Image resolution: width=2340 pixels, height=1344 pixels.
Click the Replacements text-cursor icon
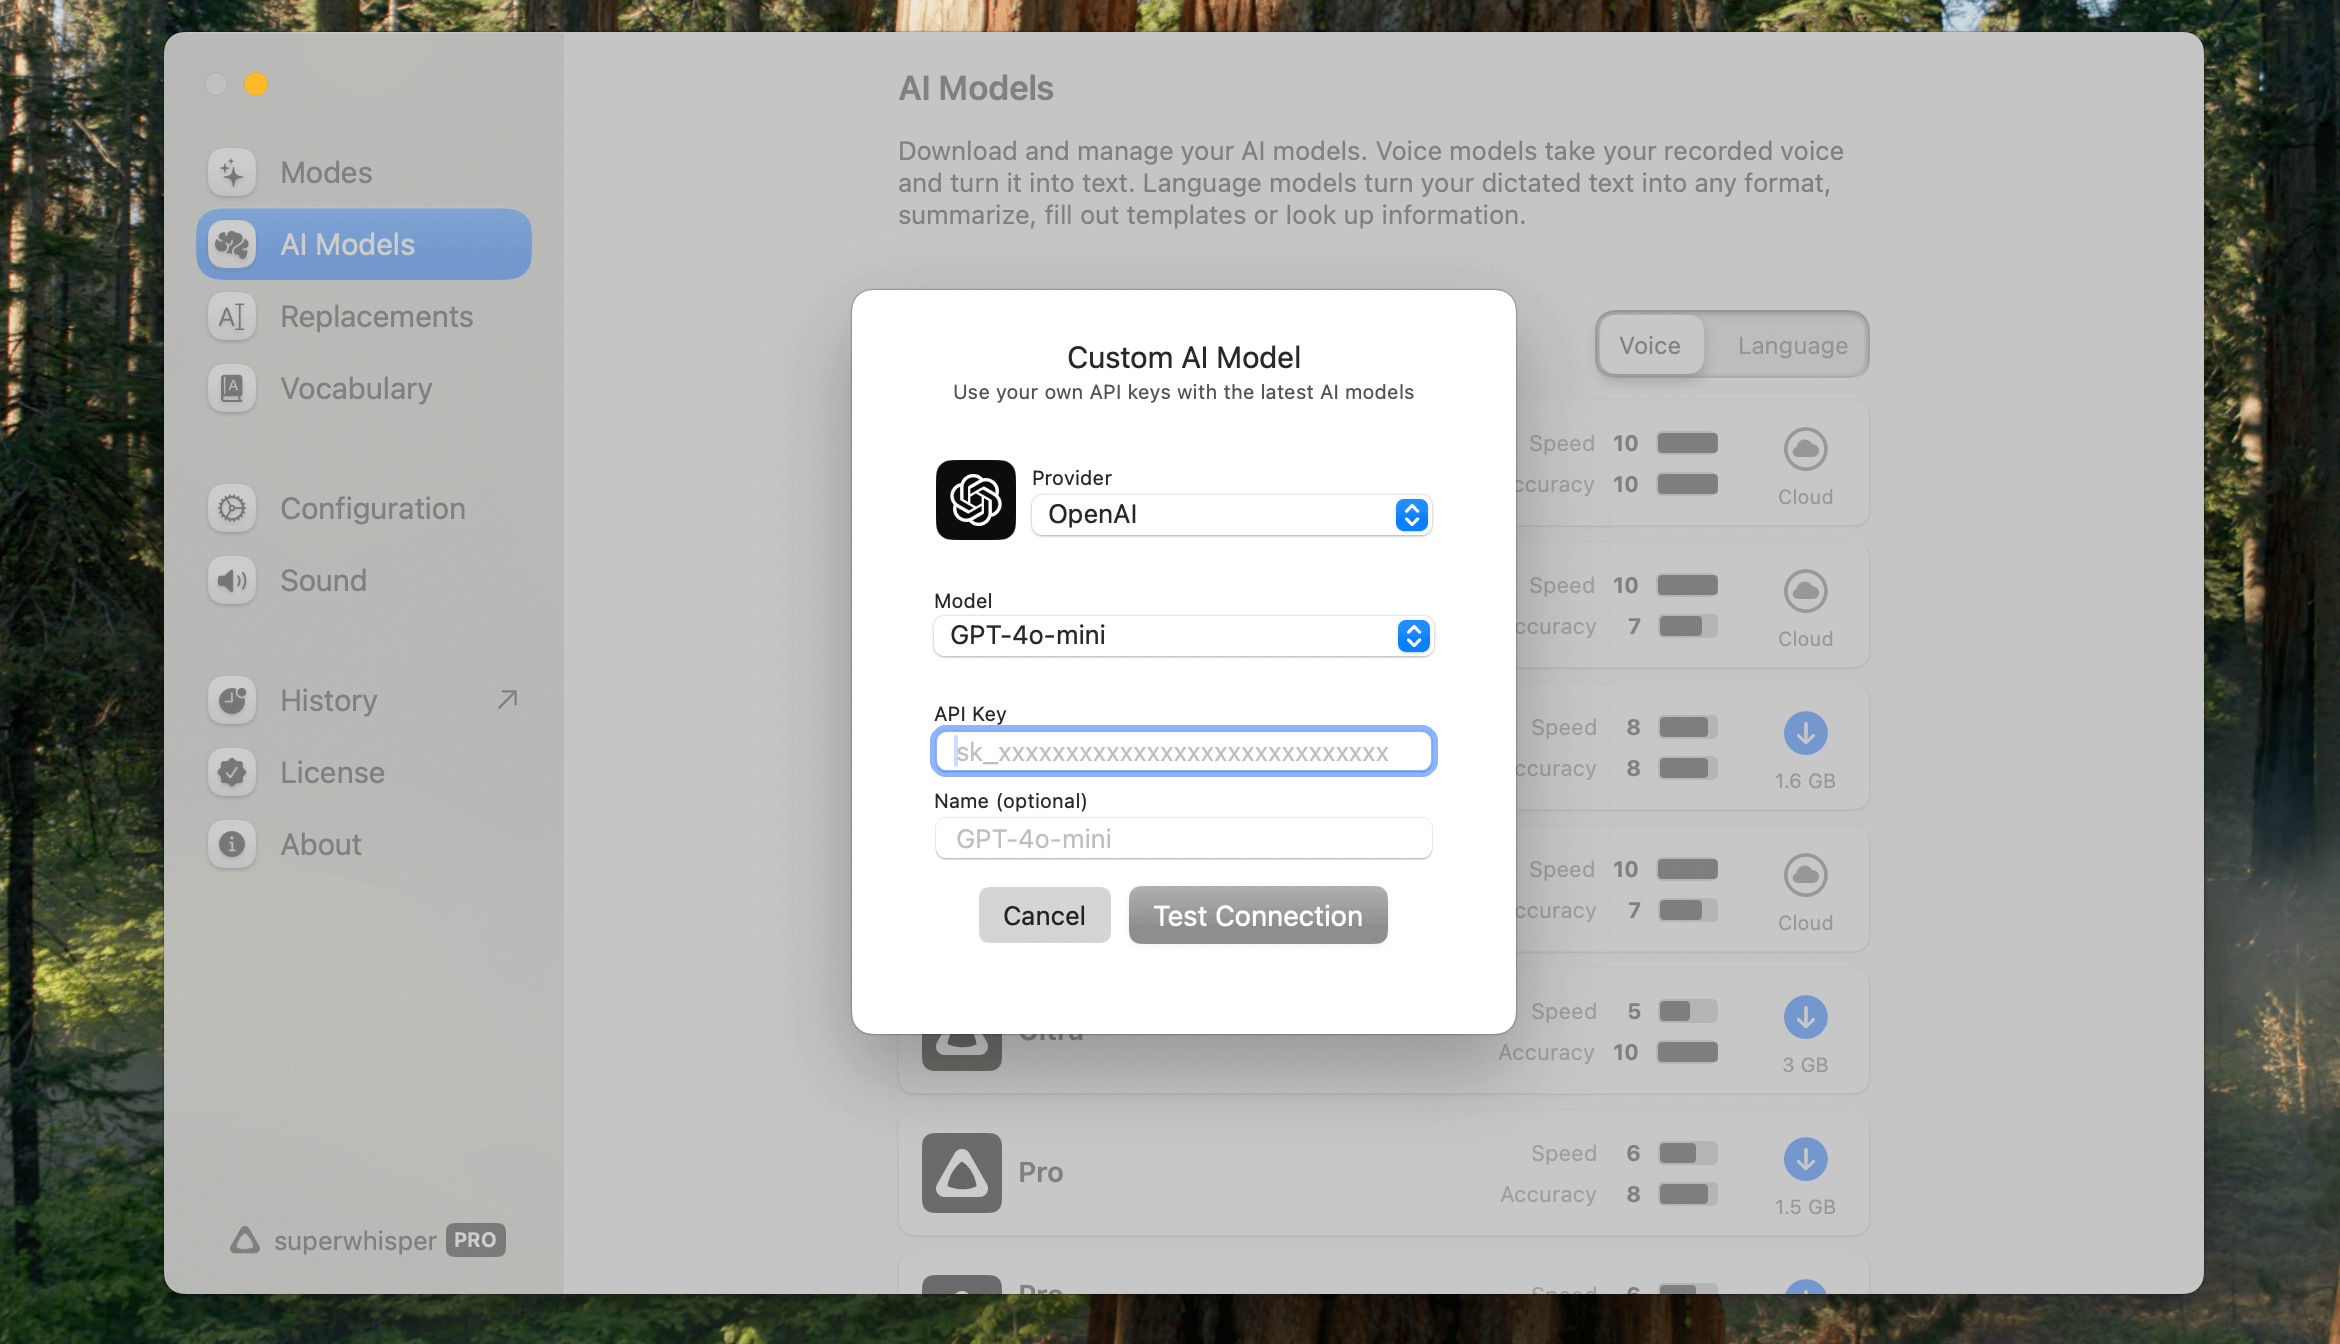pyautogui.click(x=232, y=317)
